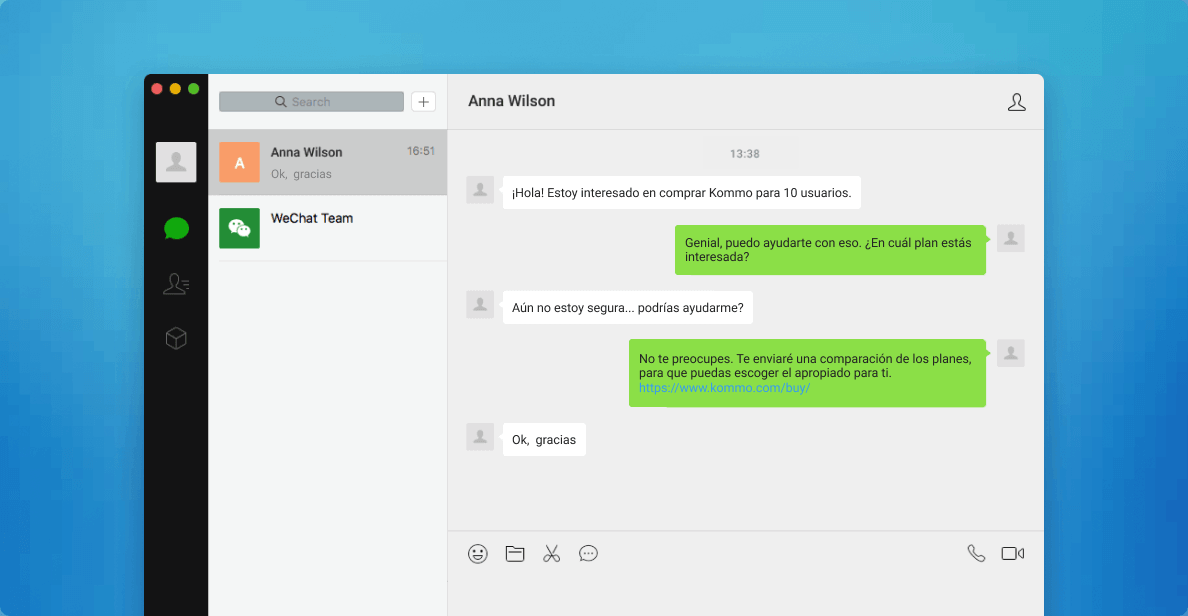Click the "Ok, gracias" message bubble
Viewport: 1188px width, 616px height.
(x=544, y=440)
